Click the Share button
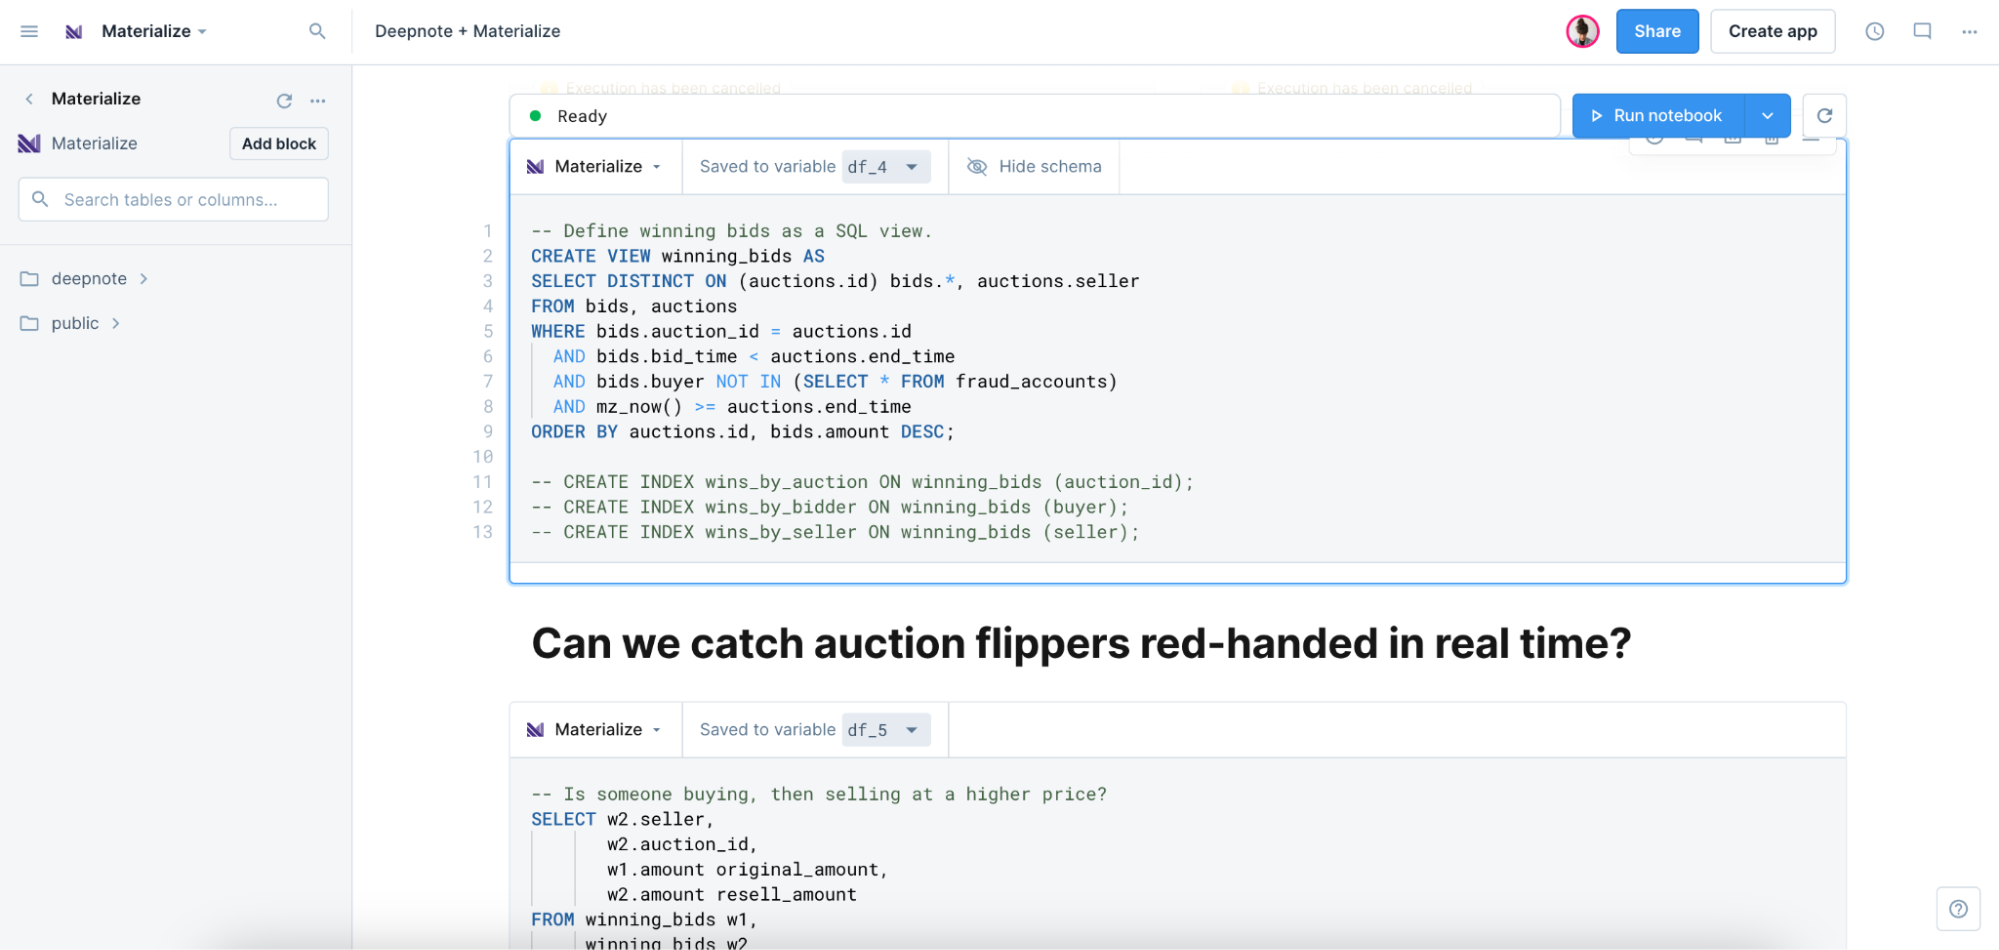Image resolution: width=1999 pixels, height=950 pixels. pos(1657,31)
